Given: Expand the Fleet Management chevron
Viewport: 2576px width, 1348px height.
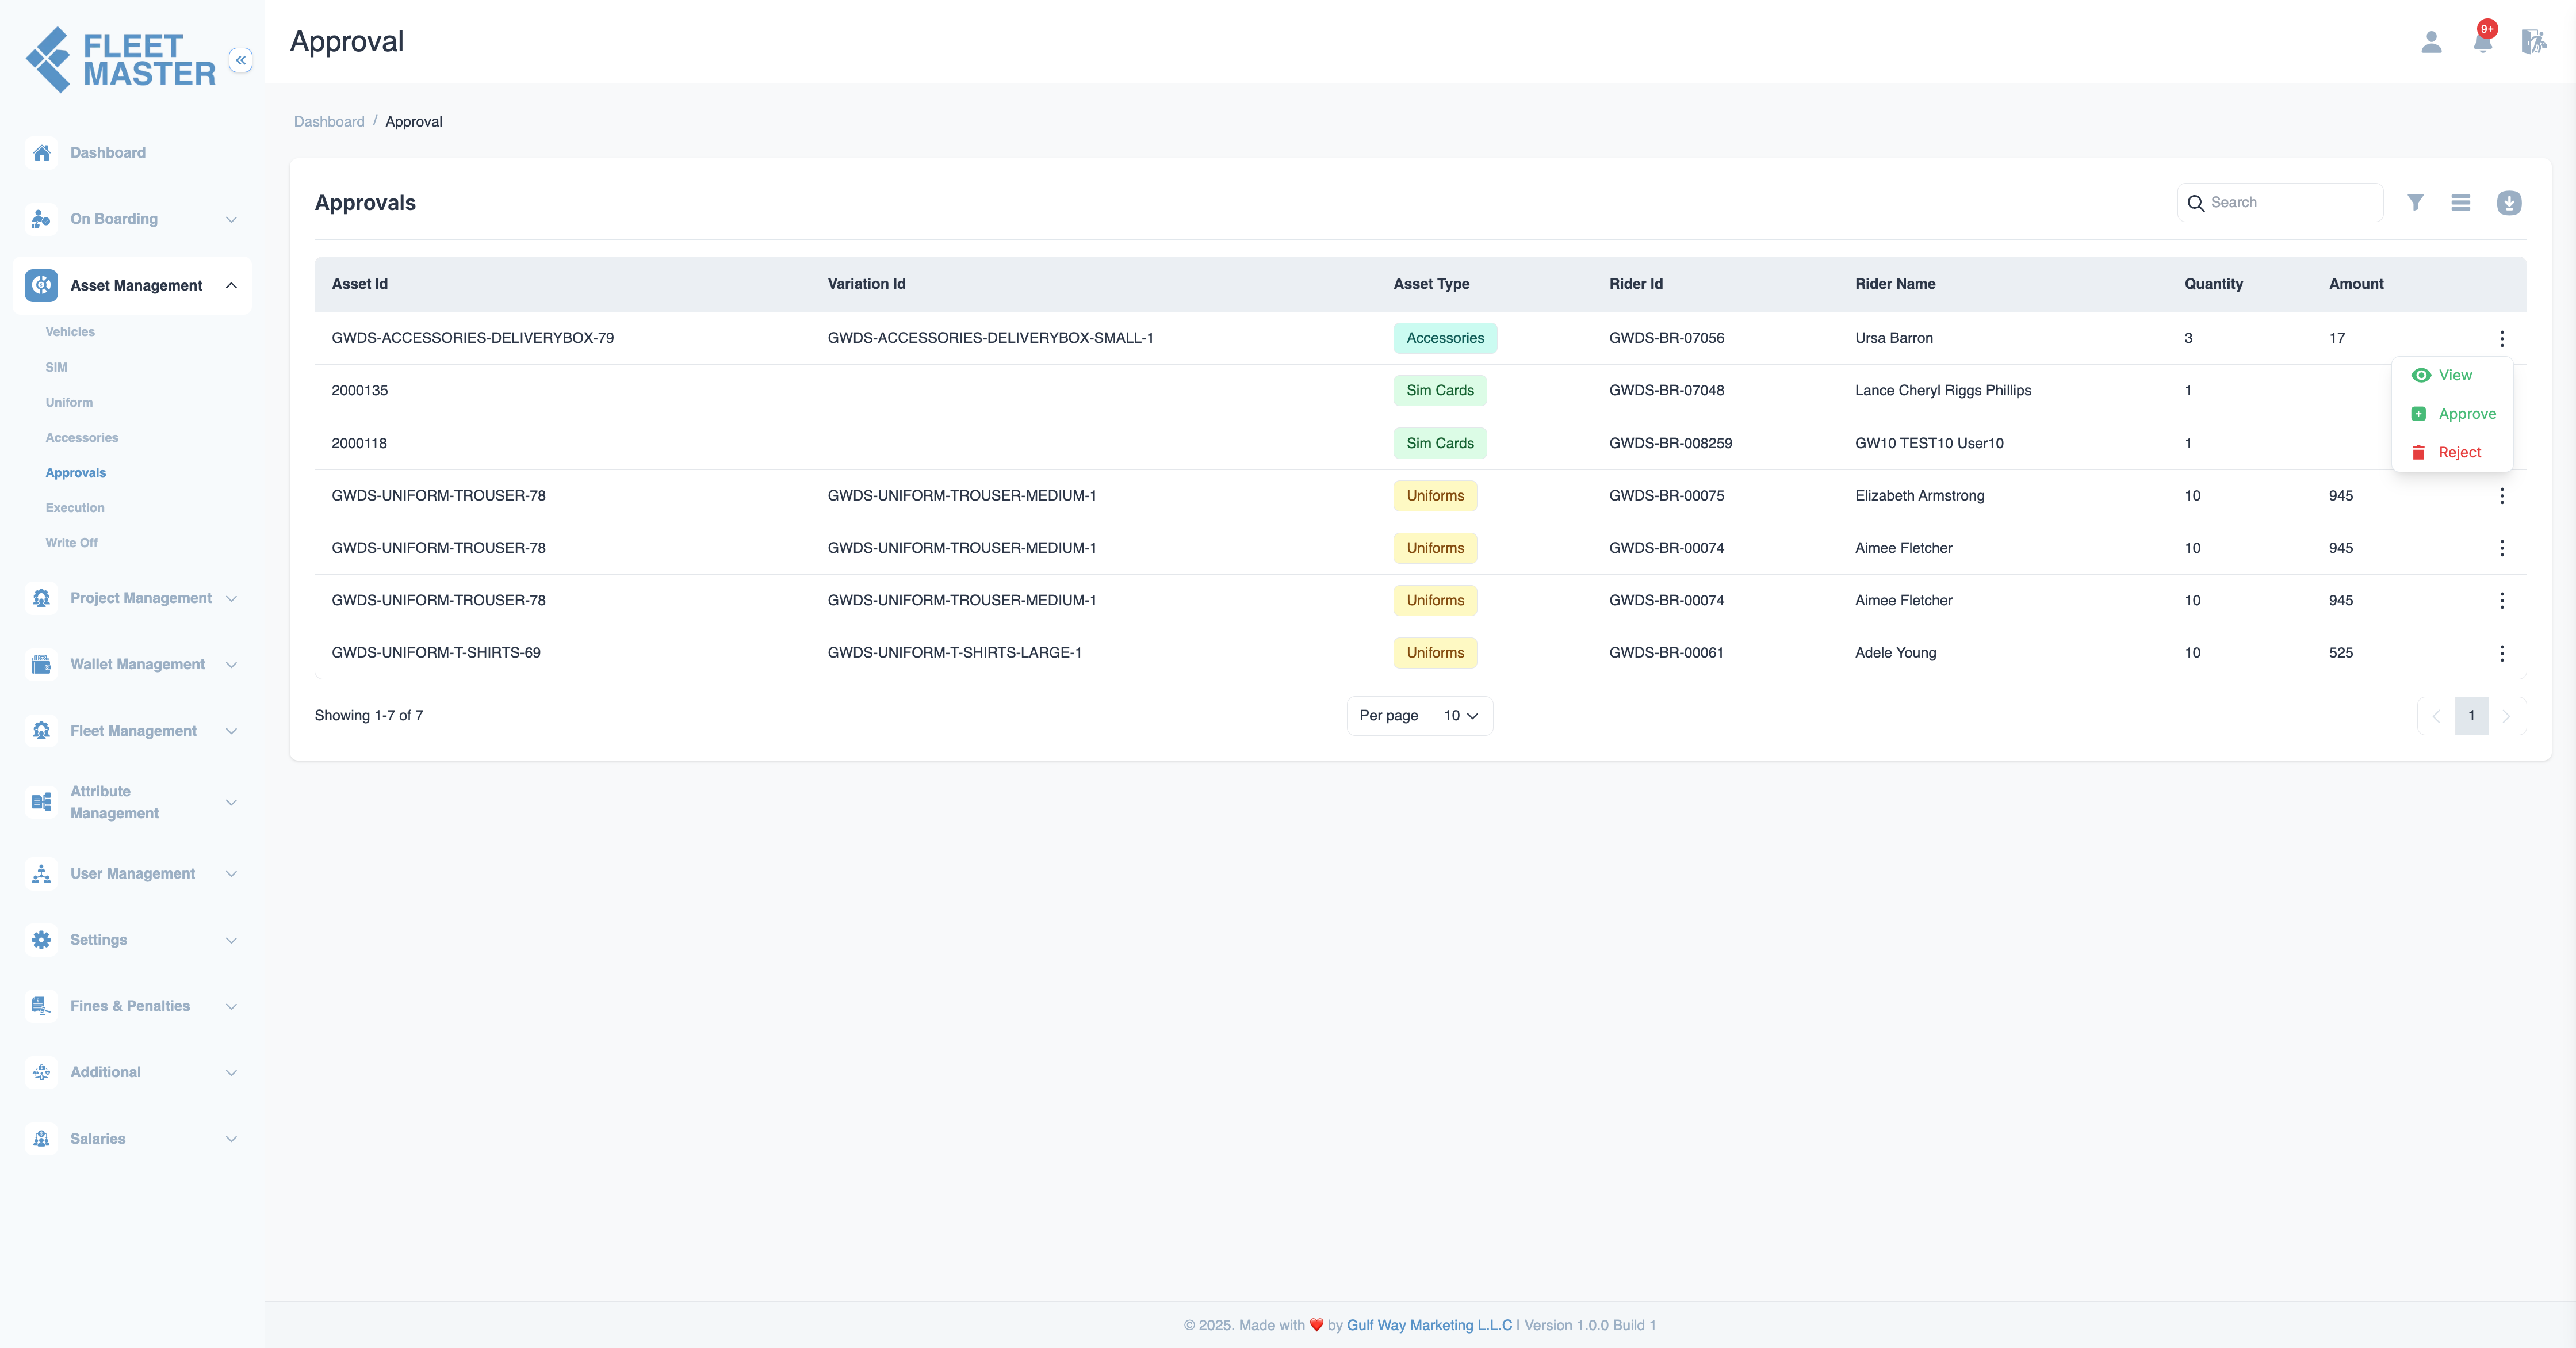Looking at the screenshot, I should pos(231,731).
